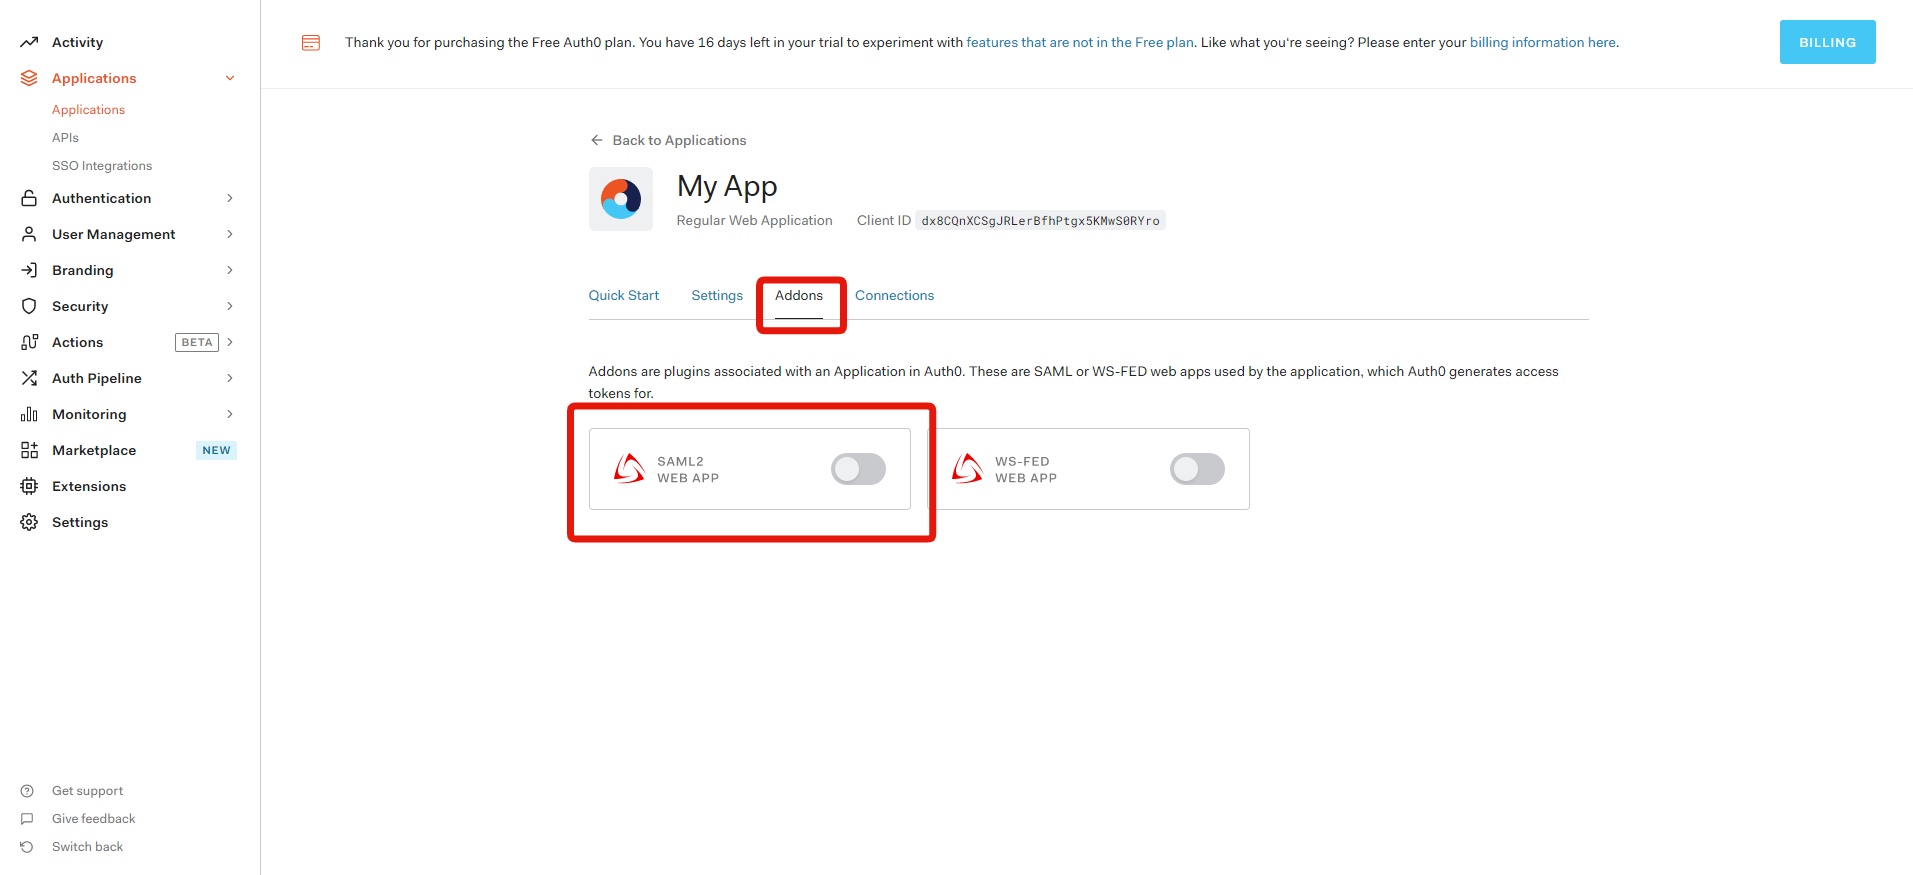Viewport: 1913px width, 875px height.
Task: Click the Regular Web Application label
Action: 754,220
